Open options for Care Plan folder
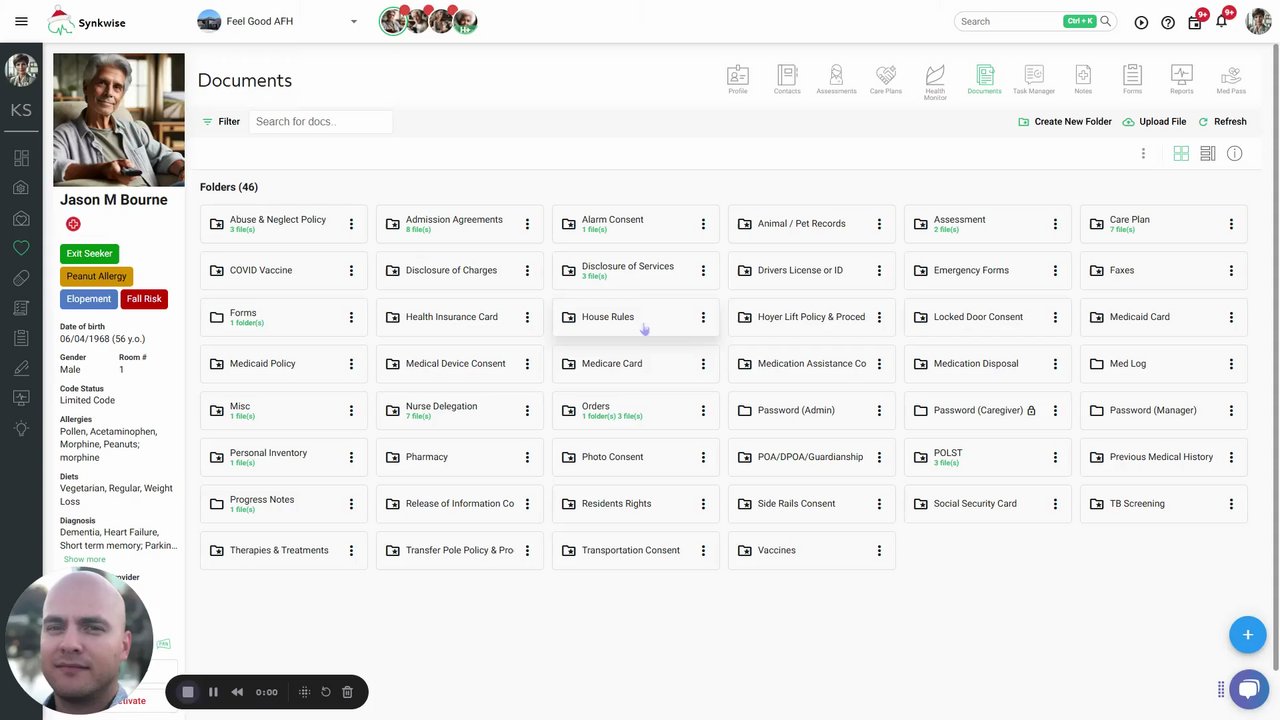1280x720 pixels. pos(1231,224)
